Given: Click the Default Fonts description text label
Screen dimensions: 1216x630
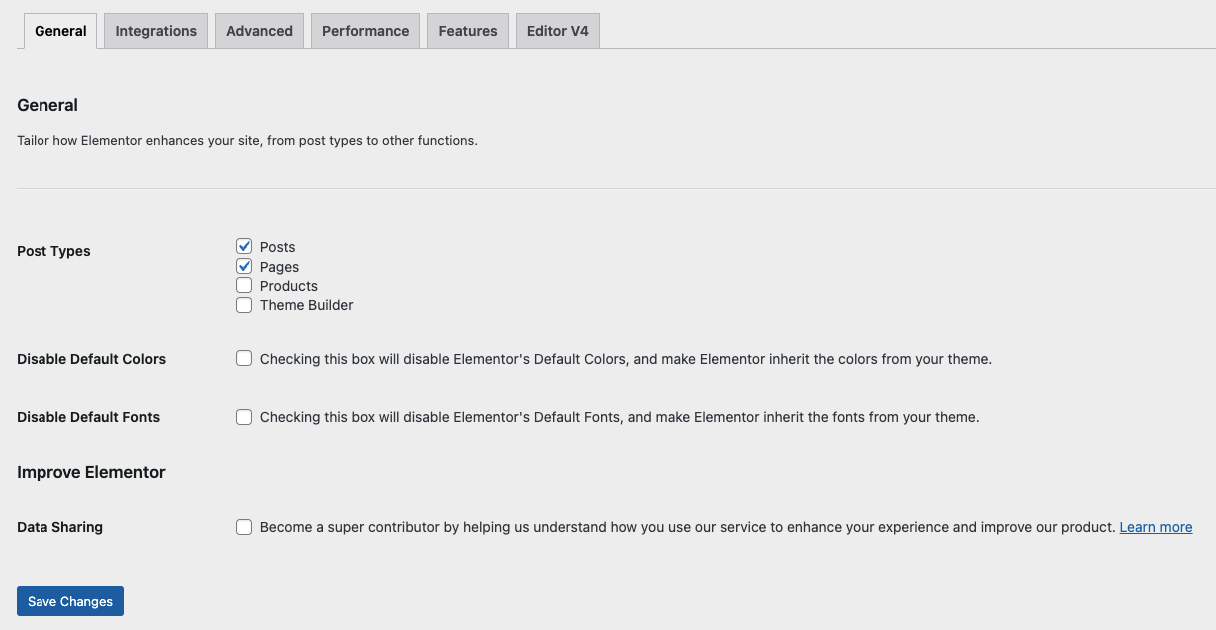Looking at the screenshot, I should coord(619,417).
